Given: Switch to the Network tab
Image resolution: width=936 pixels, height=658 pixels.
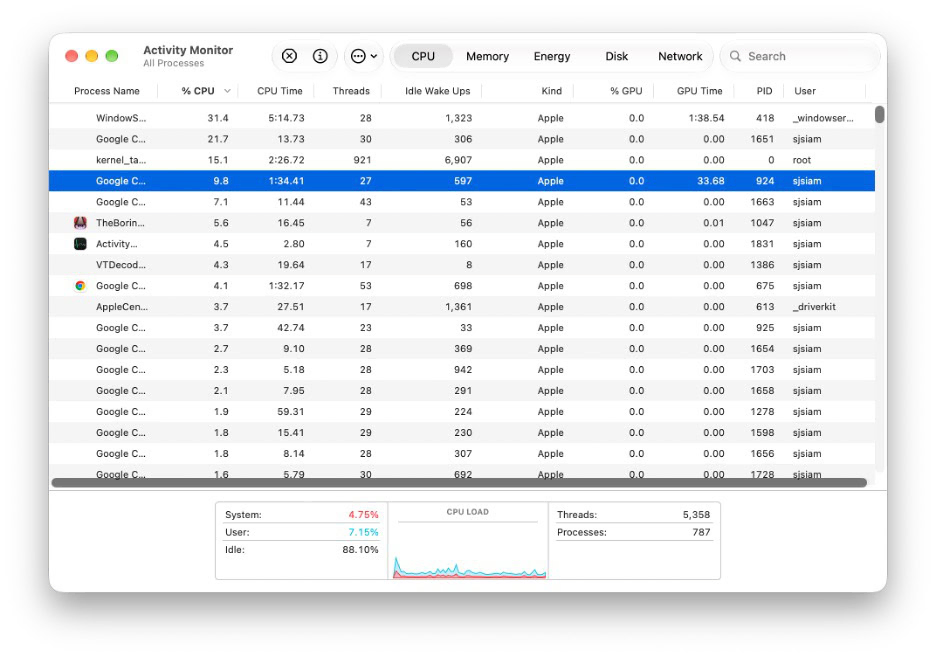Looking at the screenshot, I should click(680, 56).
